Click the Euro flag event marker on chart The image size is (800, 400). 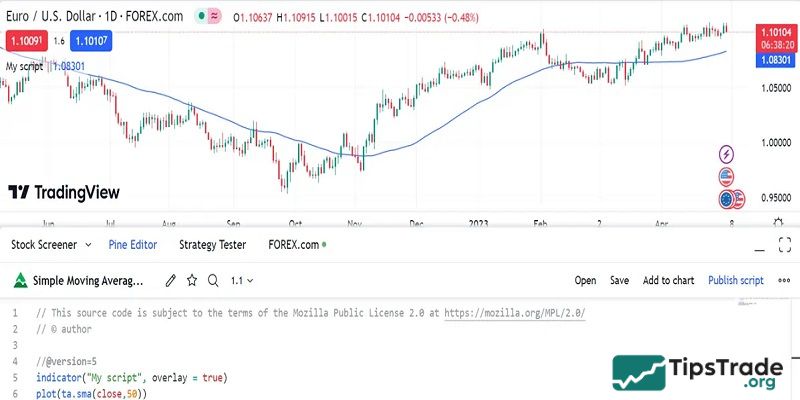(725, 198)
